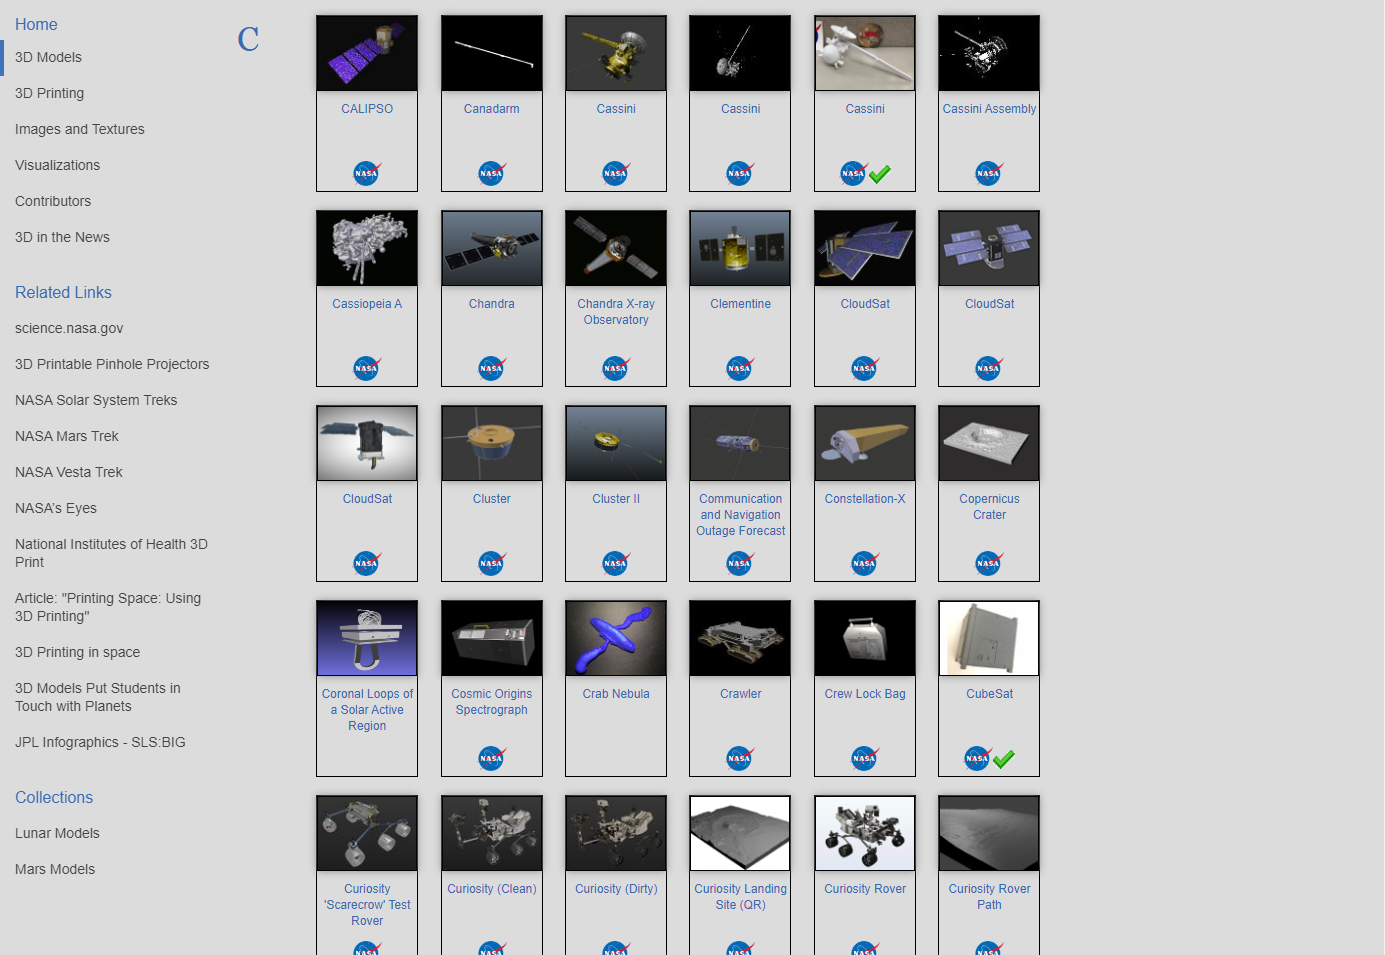Click the NASA logo under Curiosity Landing Site (QR)
This screenshot has width=1385, height=955.
tap(739, 948)
